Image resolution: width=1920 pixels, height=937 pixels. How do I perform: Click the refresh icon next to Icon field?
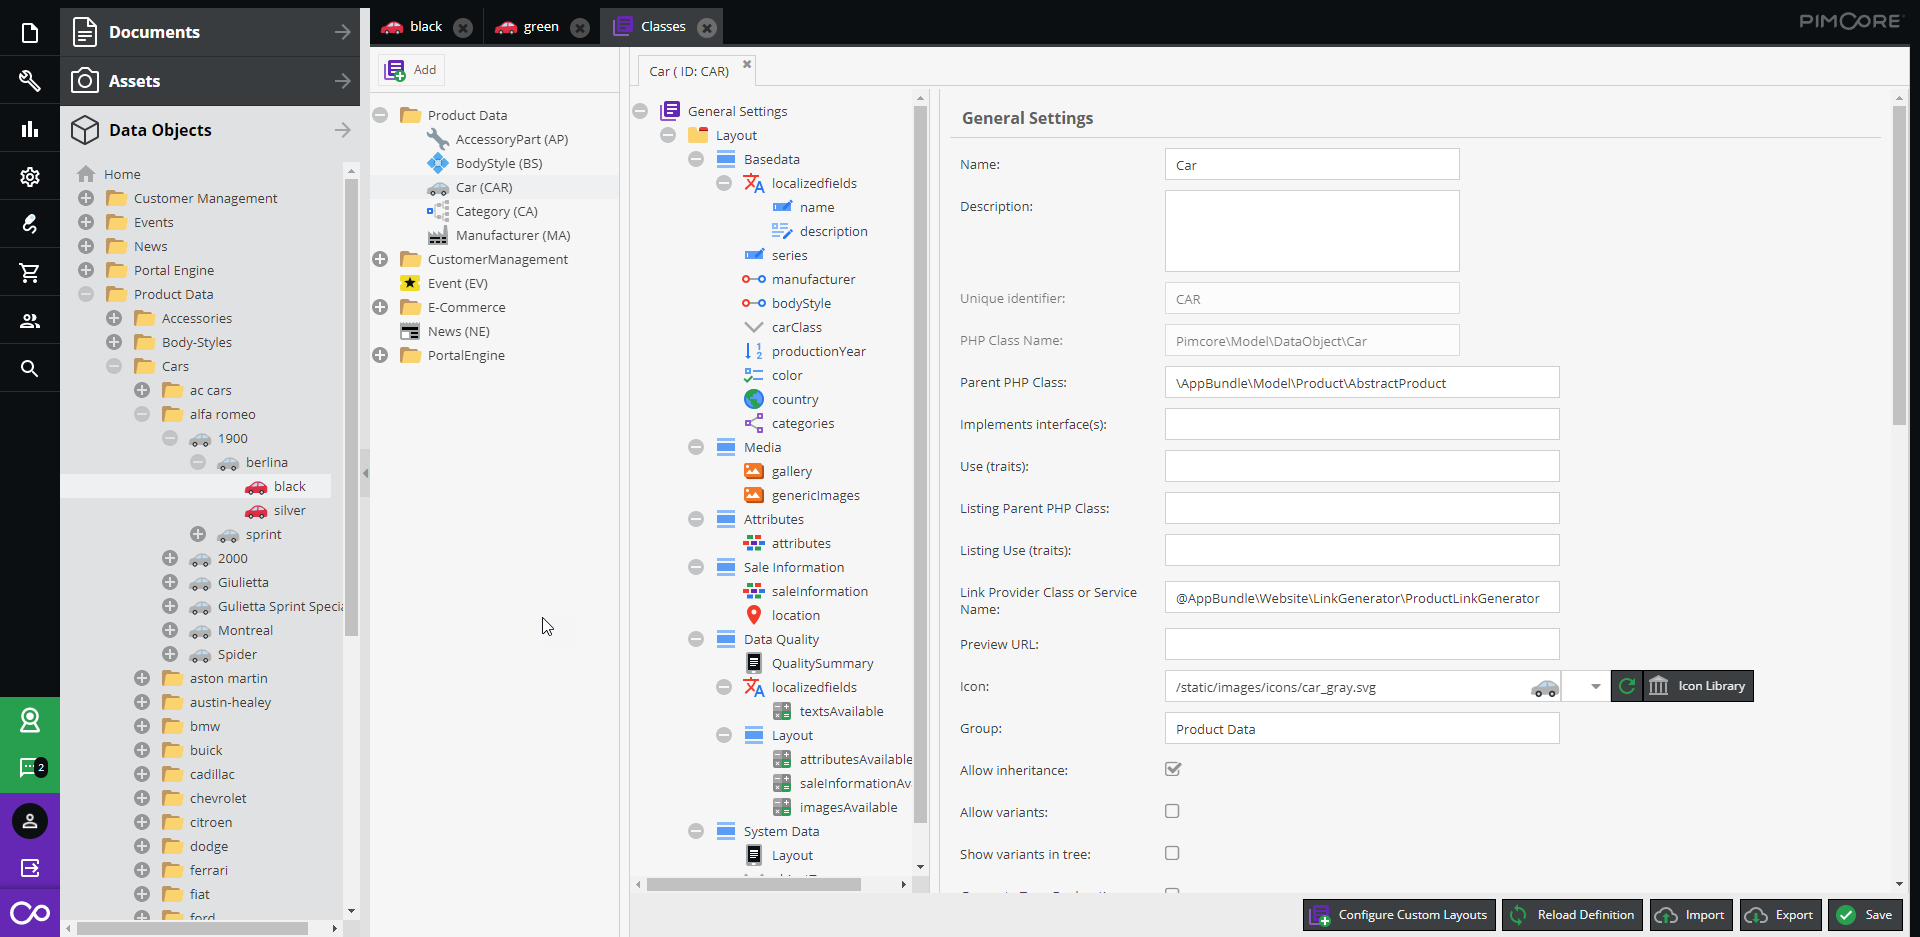click(x=1627, y=686)
